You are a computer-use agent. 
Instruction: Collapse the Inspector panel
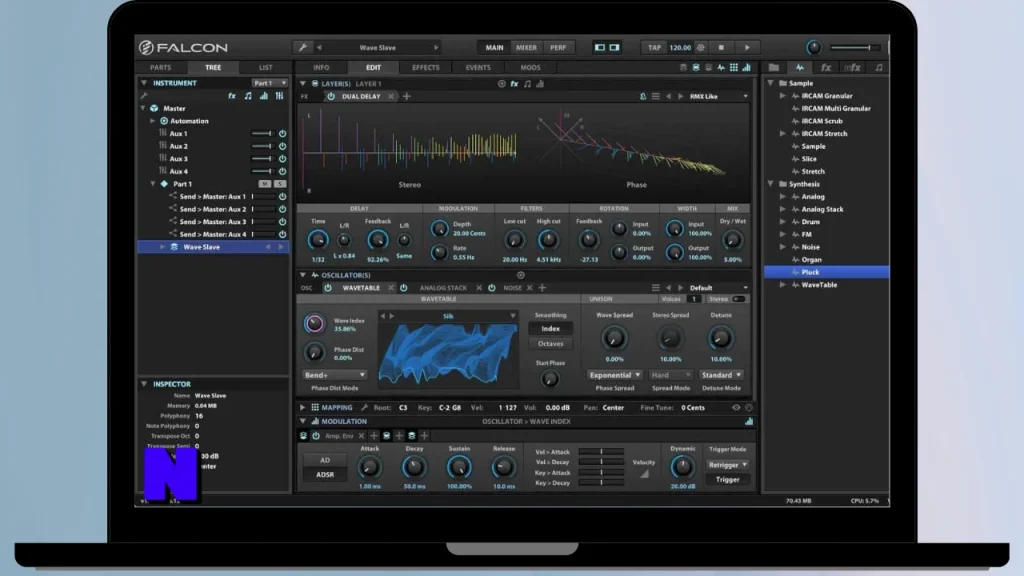pyautogui.click(x=144, y=384)
